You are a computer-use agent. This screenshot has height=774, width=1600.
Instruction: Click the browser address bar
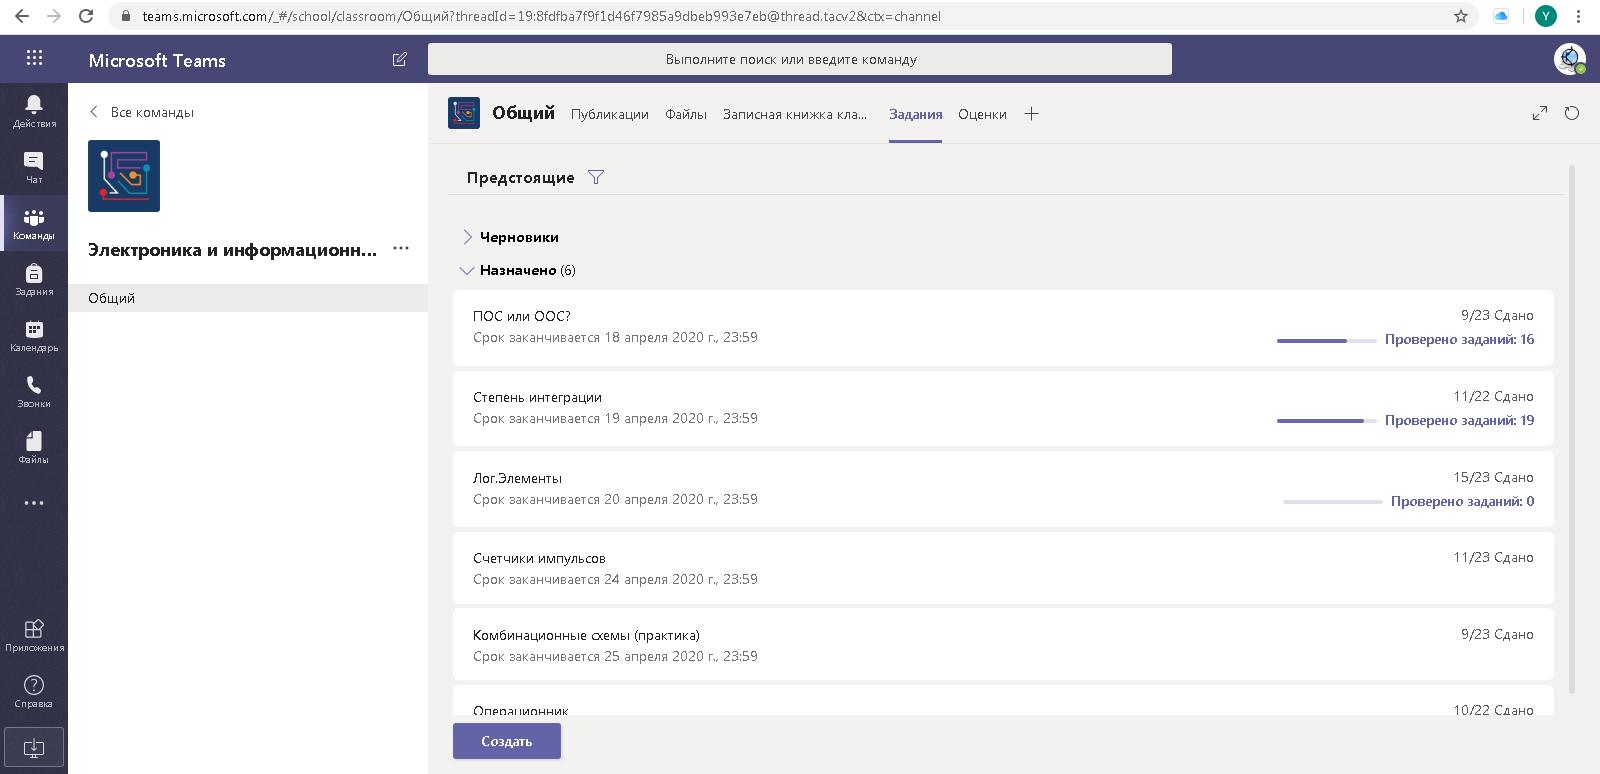coord(780,16)
